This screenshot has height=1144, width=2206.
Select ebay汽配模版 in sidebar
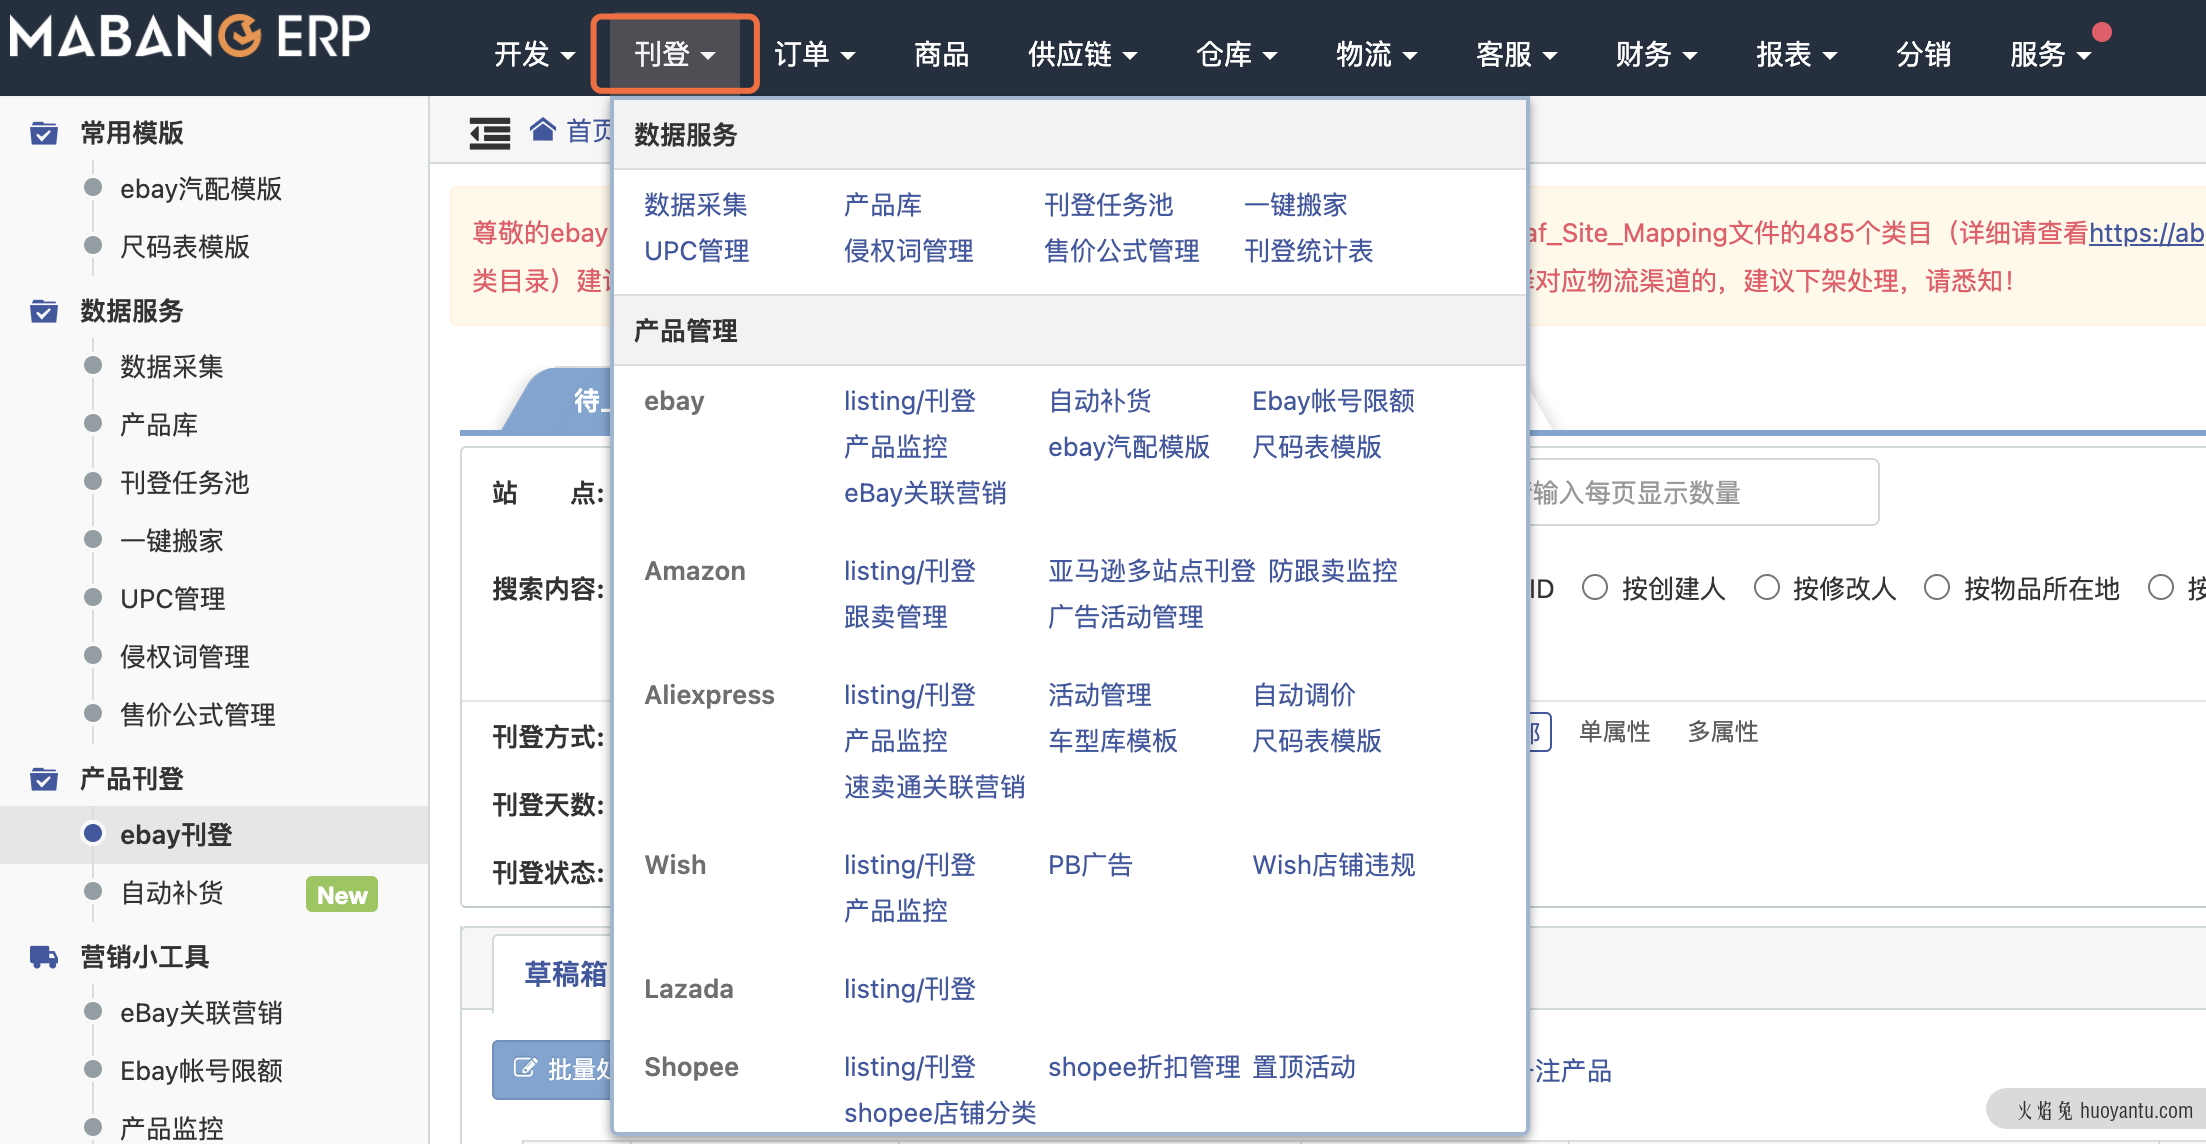click(x=200, y=189)
